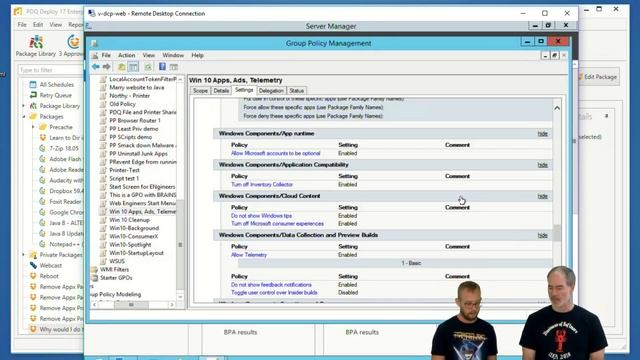Open Allow Microsoft accounts to be optional policy
640x360 pixels.
(x=276, y=153)
